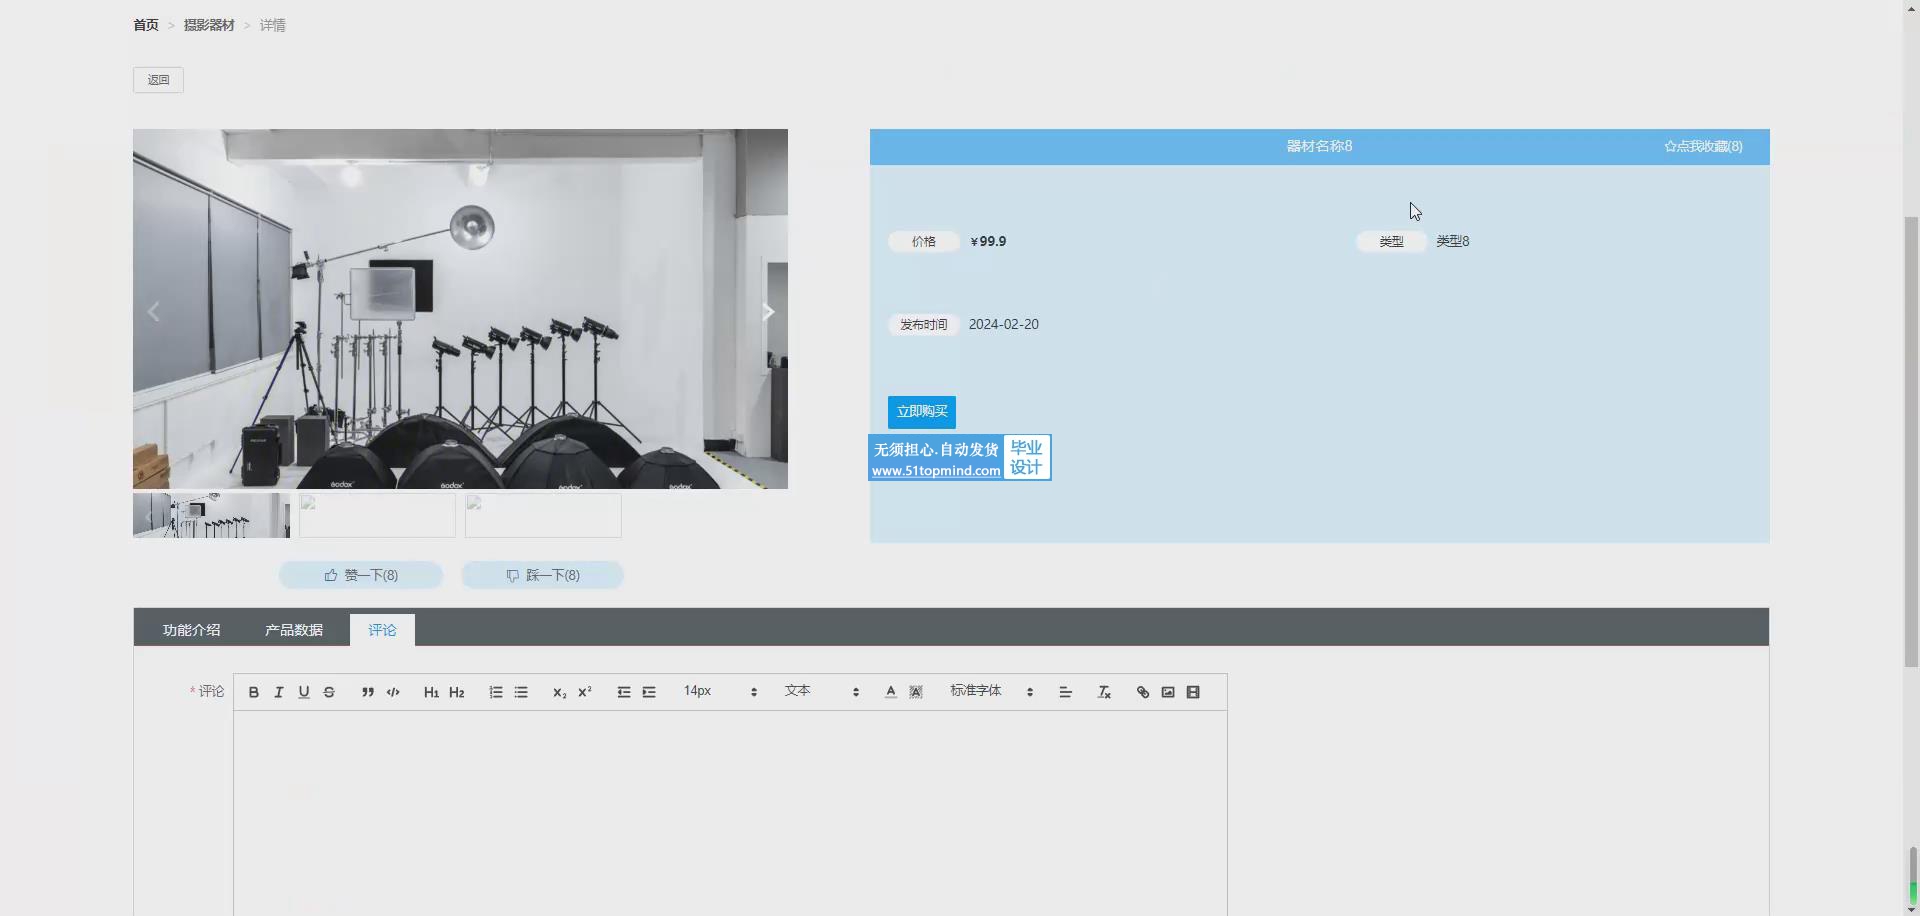Insert an image in the comment
1920x916 pixels.
tap(1168, 692)
